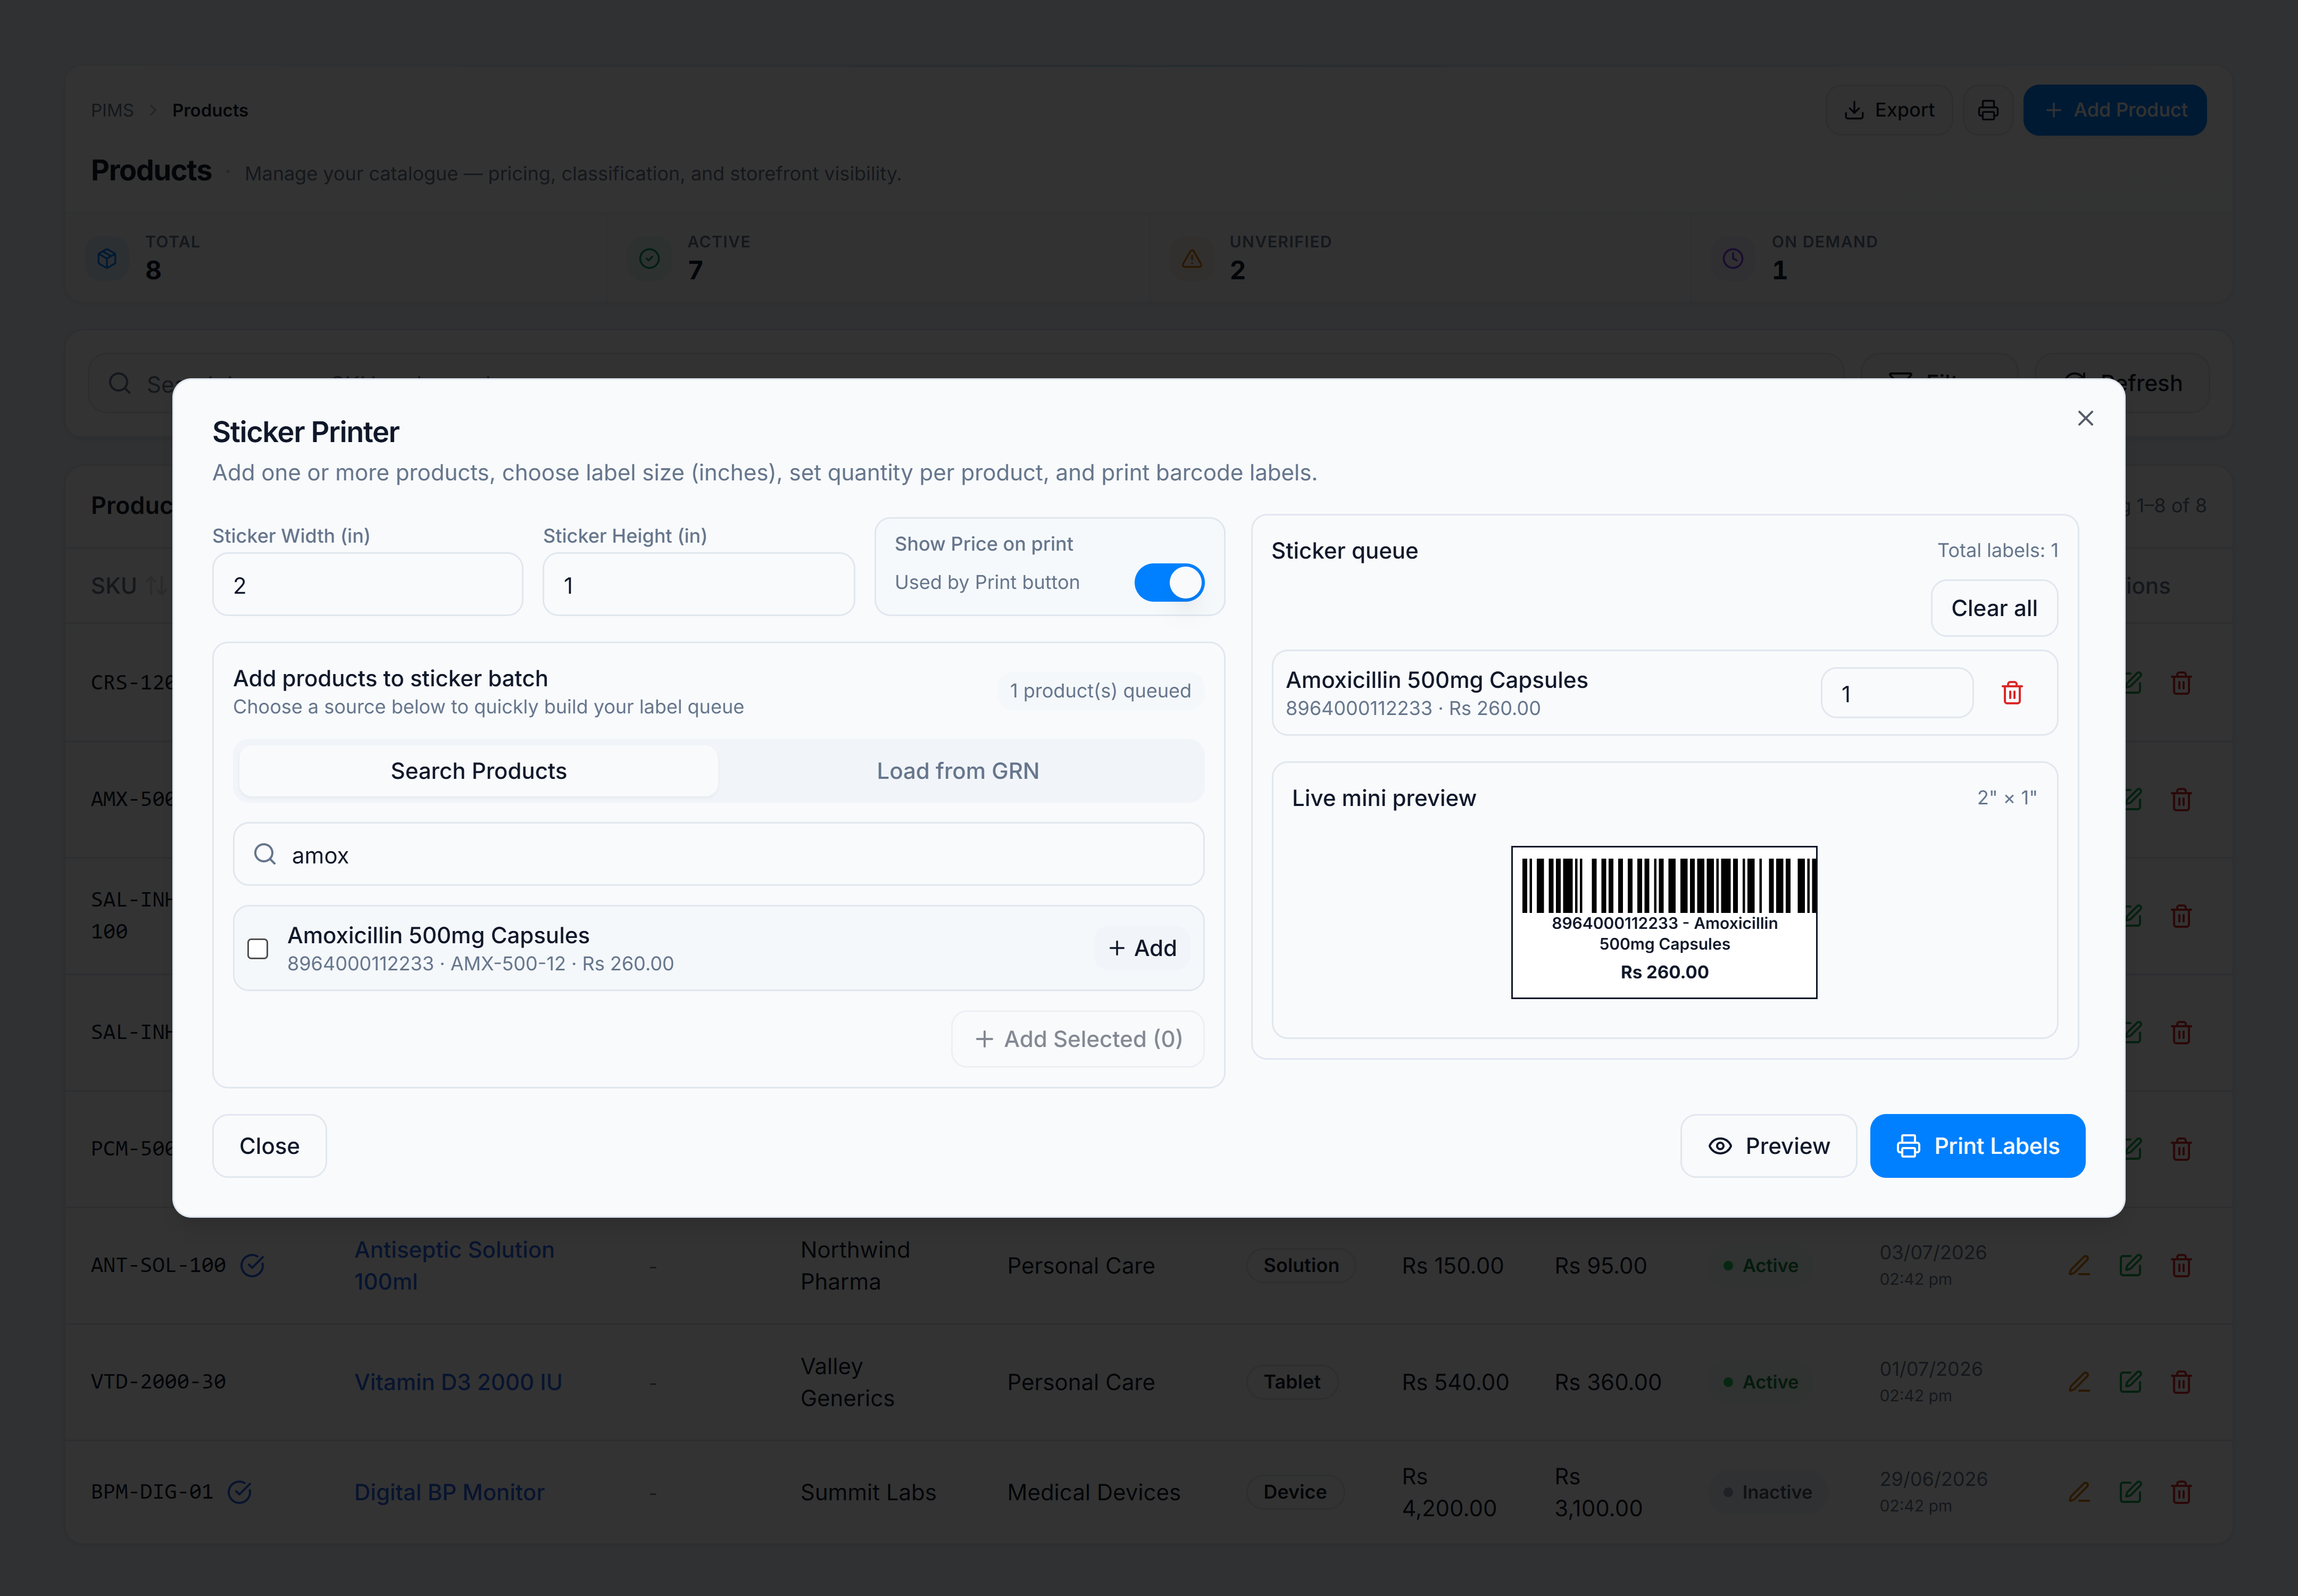This screenshot has width=2298, height=1596.
Task: Click PIMS breadcrumb link
Action: (x=112, y=110)
